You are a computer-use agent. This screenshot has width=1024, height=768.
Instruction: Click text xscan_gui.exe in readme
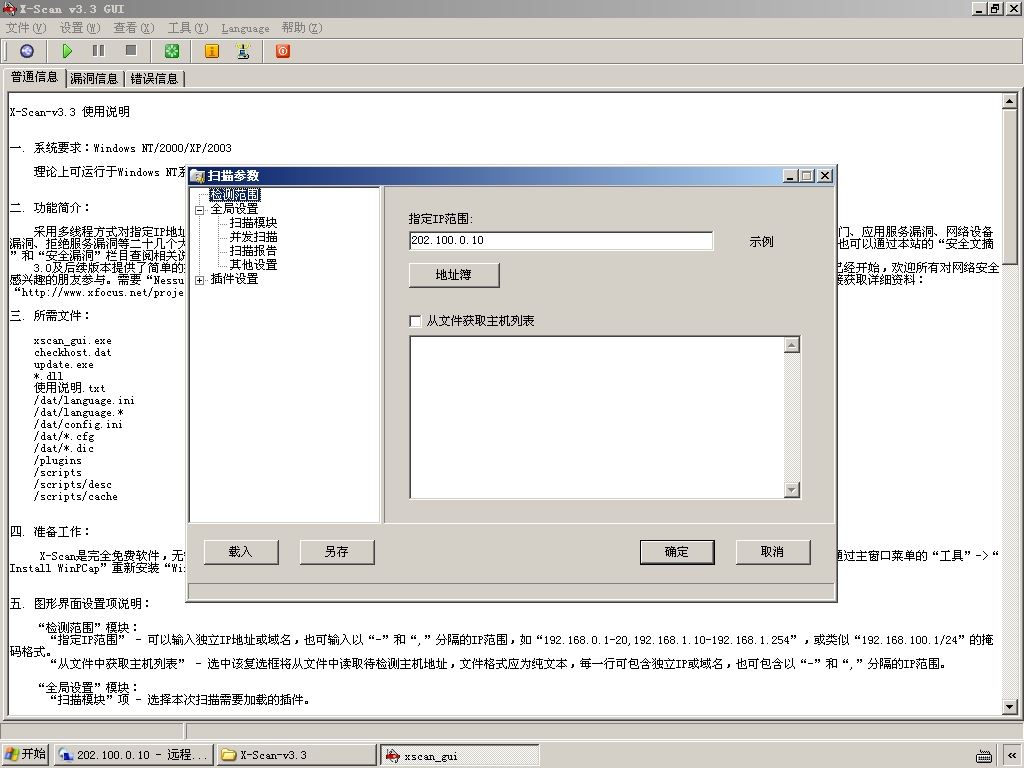pyautogui.click(x=72, y=340)
